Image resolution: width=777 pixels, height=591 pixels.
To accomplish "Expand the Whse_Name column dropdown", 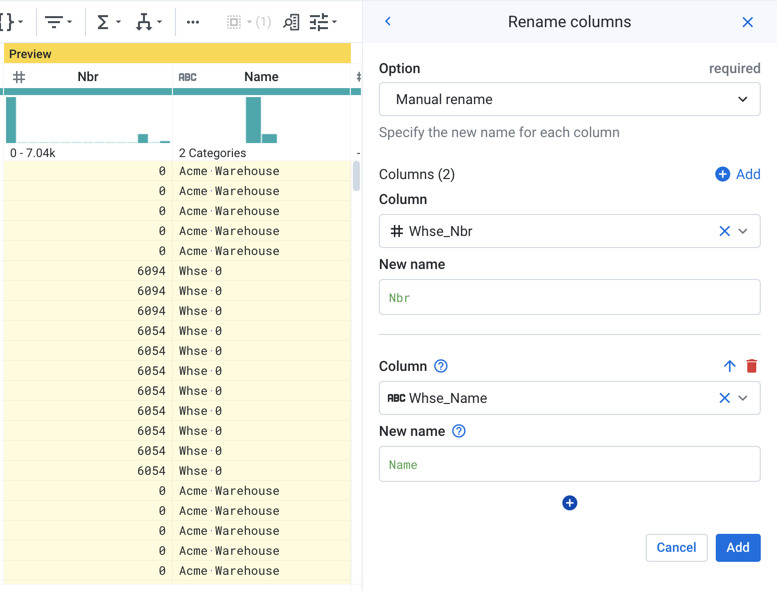I will (x=743, y=398).
